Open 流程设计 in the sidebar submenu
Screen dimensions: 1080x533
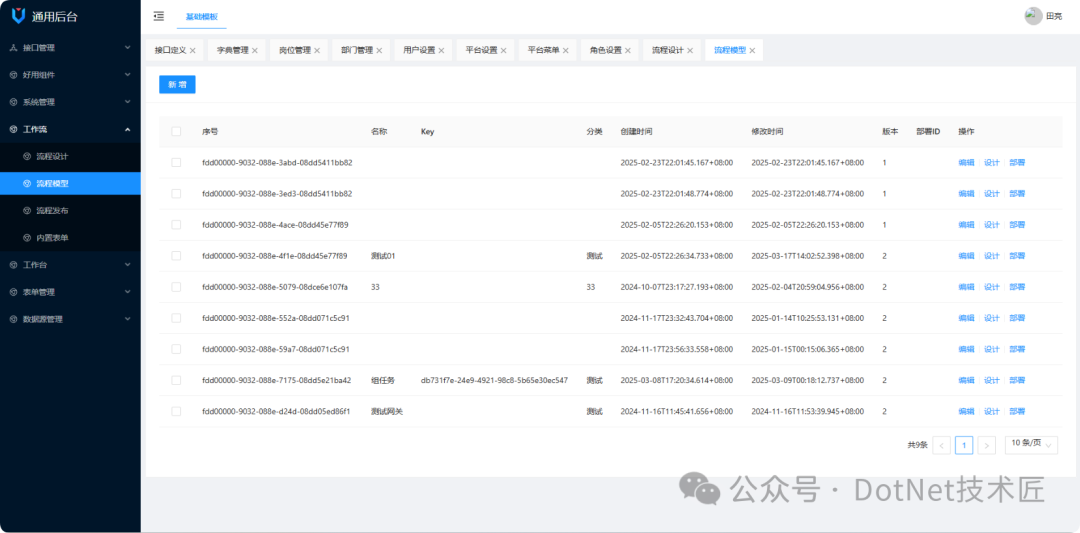click(x=52, y=156)
